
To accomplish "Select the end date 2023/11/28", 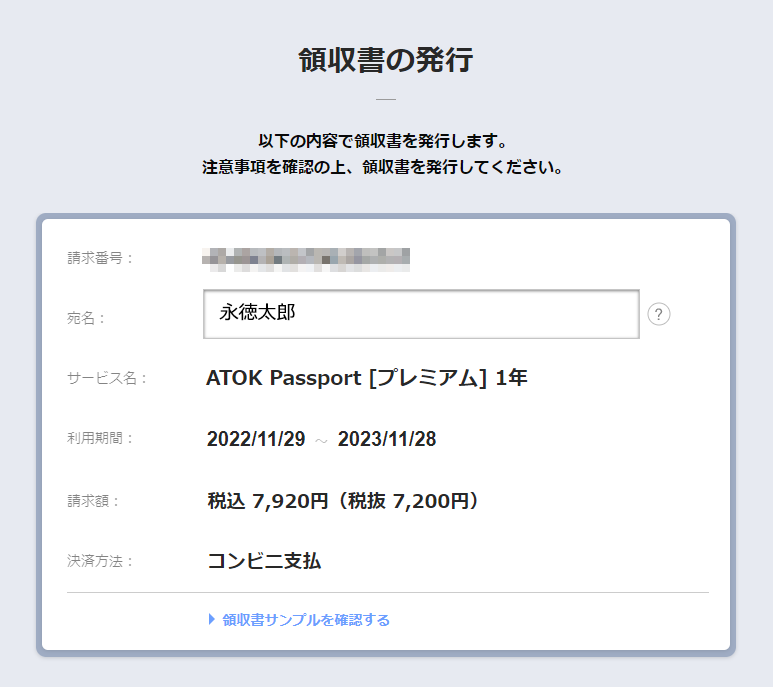I will click(x=387, y=439).
